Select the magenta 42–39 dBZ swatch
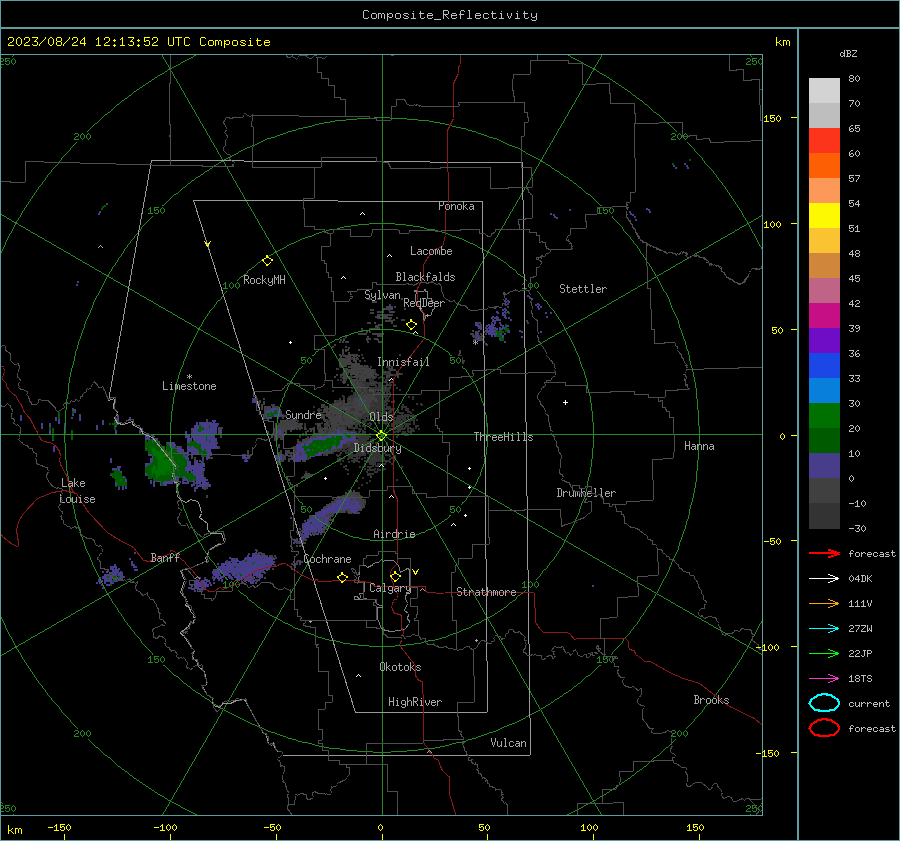Image resolution: width=900 pixels, height=841 pixels. point(824,315)
